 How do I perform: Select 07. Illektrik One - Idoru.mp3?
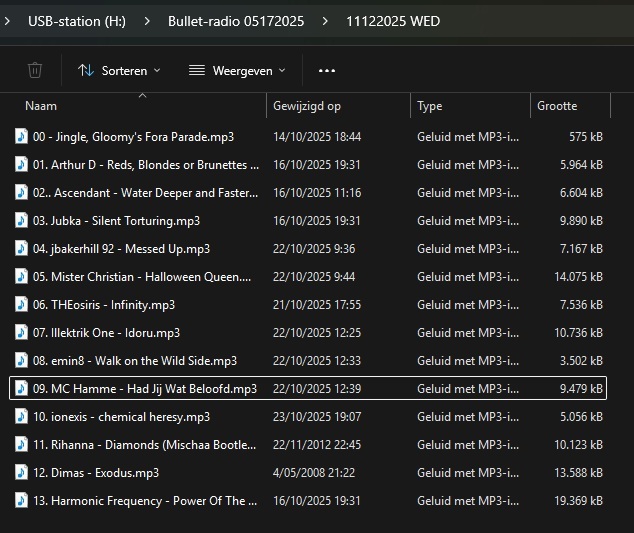tap(106, 333)
